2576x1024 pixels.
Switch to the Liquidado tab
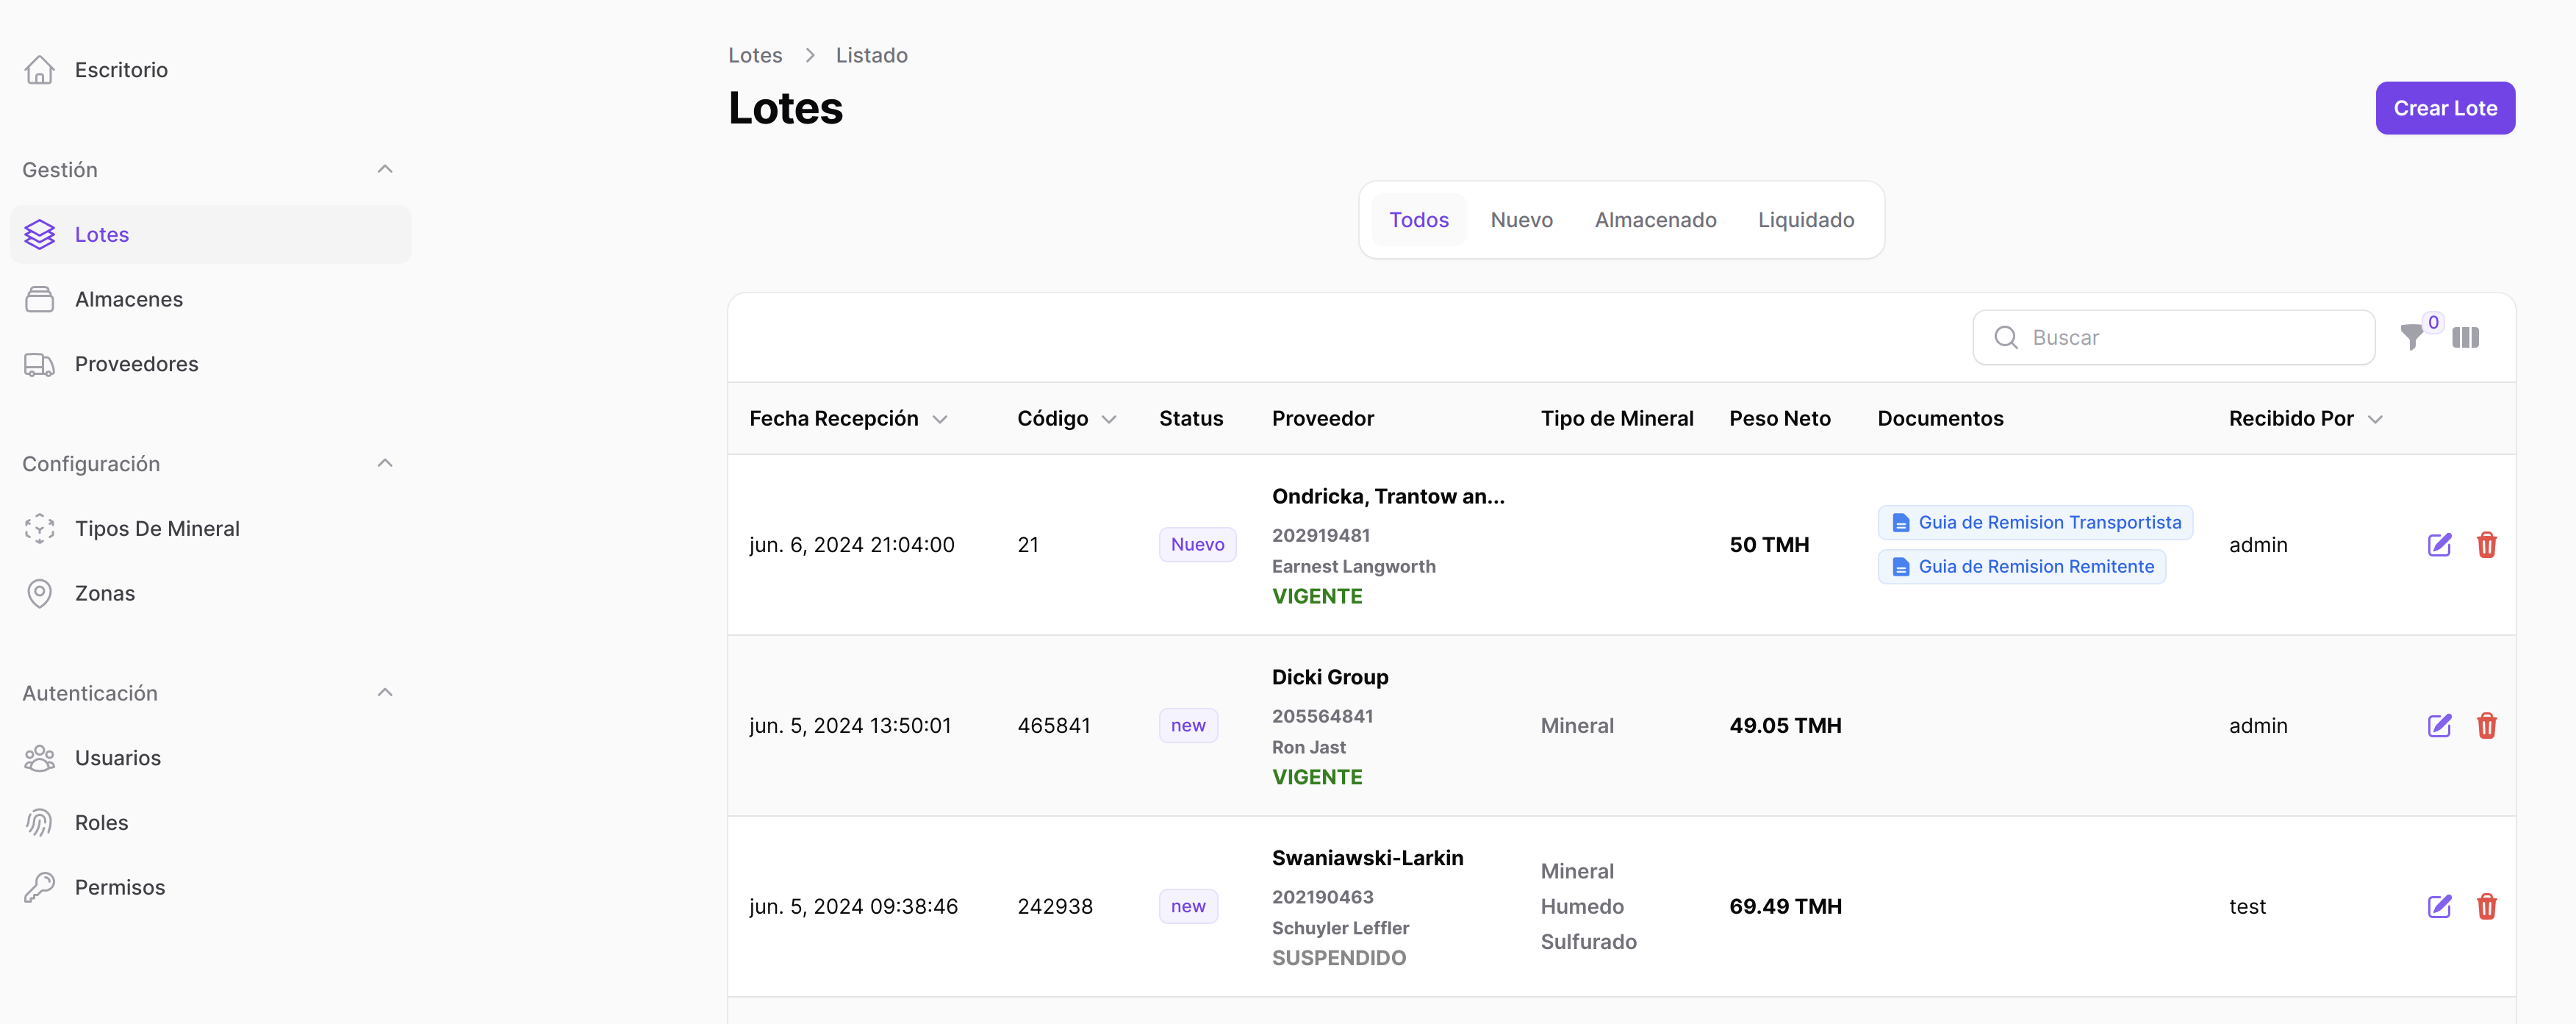1806,220
